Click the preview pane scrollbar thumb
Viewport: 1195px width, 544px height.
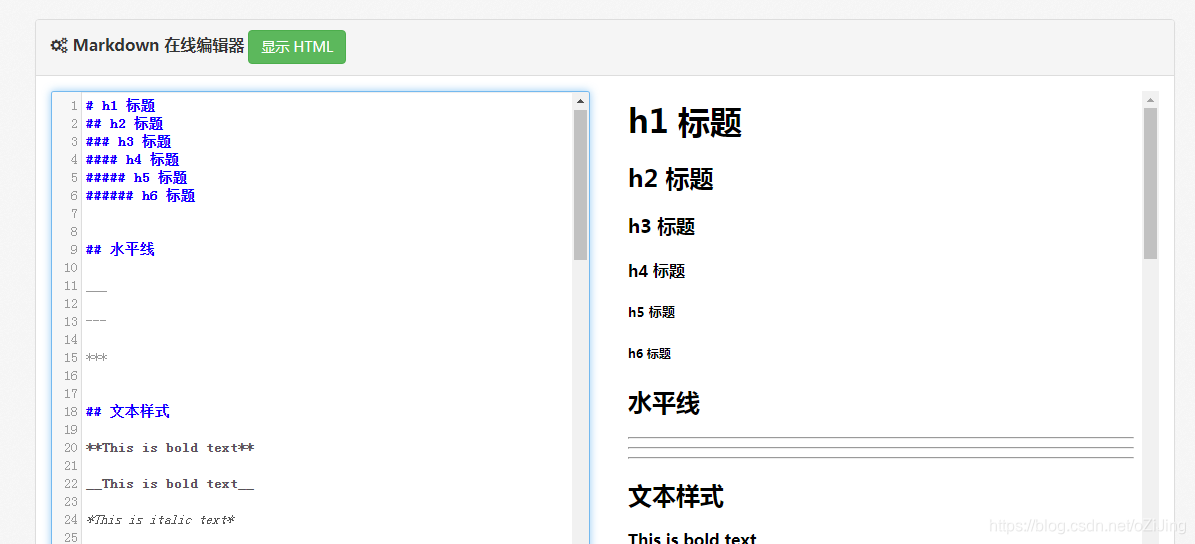pos(1150,183)
